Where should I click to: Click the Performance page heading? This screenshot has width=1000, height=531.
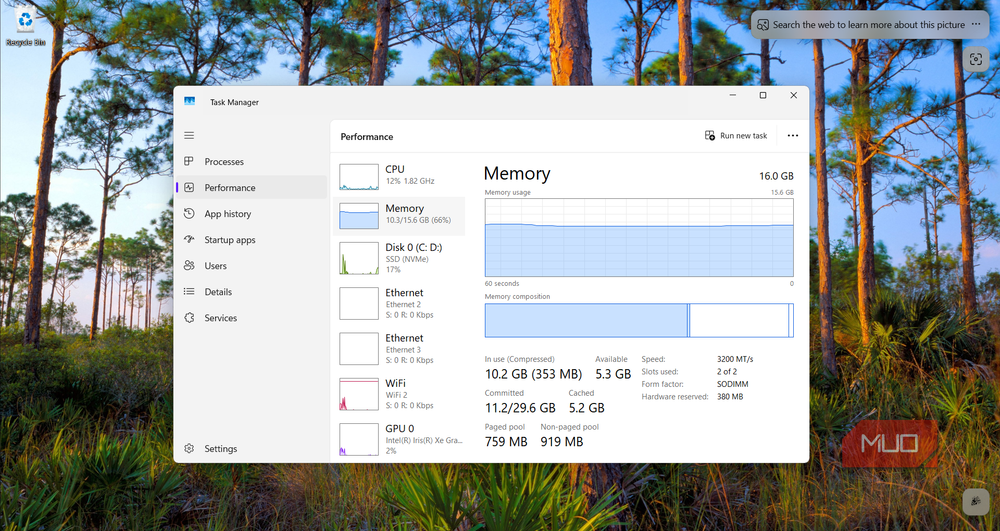pyautogui.click(x=367, y=136)
